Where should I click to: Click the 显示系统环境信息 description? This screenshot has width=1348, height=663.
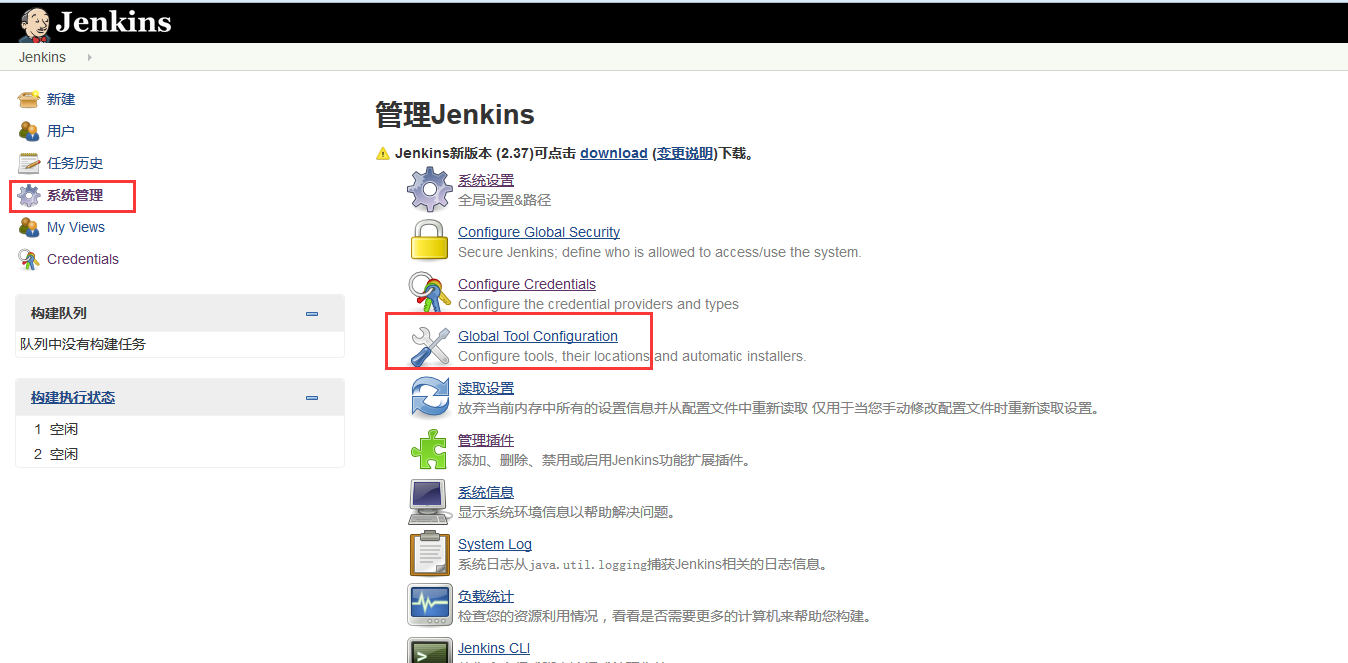pos(569,512)
